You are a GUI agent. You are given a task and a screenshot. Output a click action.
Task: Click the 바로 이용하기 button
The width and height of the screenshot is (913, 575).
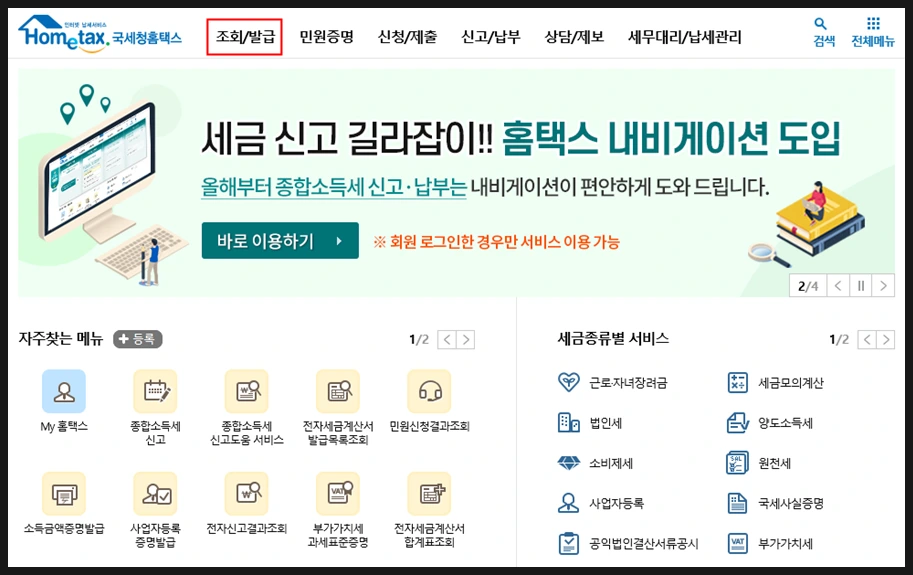[280, 240]
